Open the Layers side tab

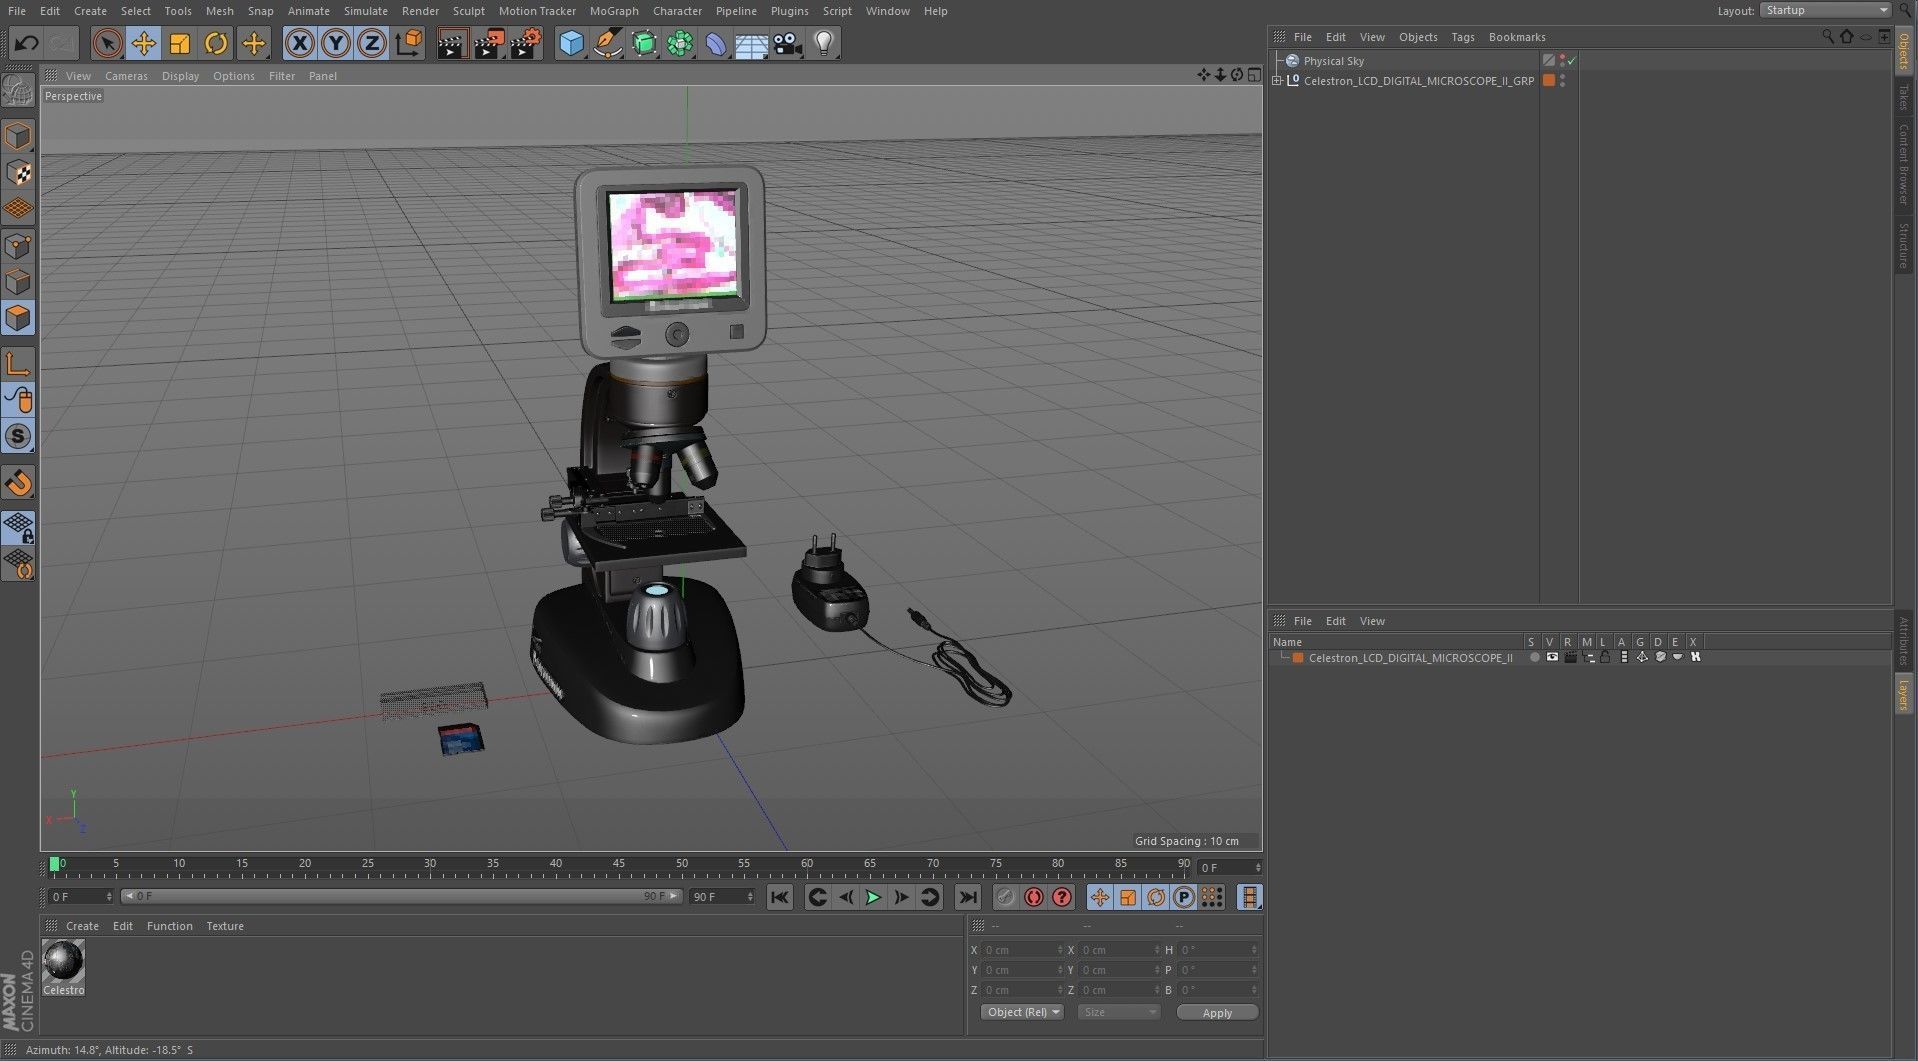click(x=1903, y=693)
